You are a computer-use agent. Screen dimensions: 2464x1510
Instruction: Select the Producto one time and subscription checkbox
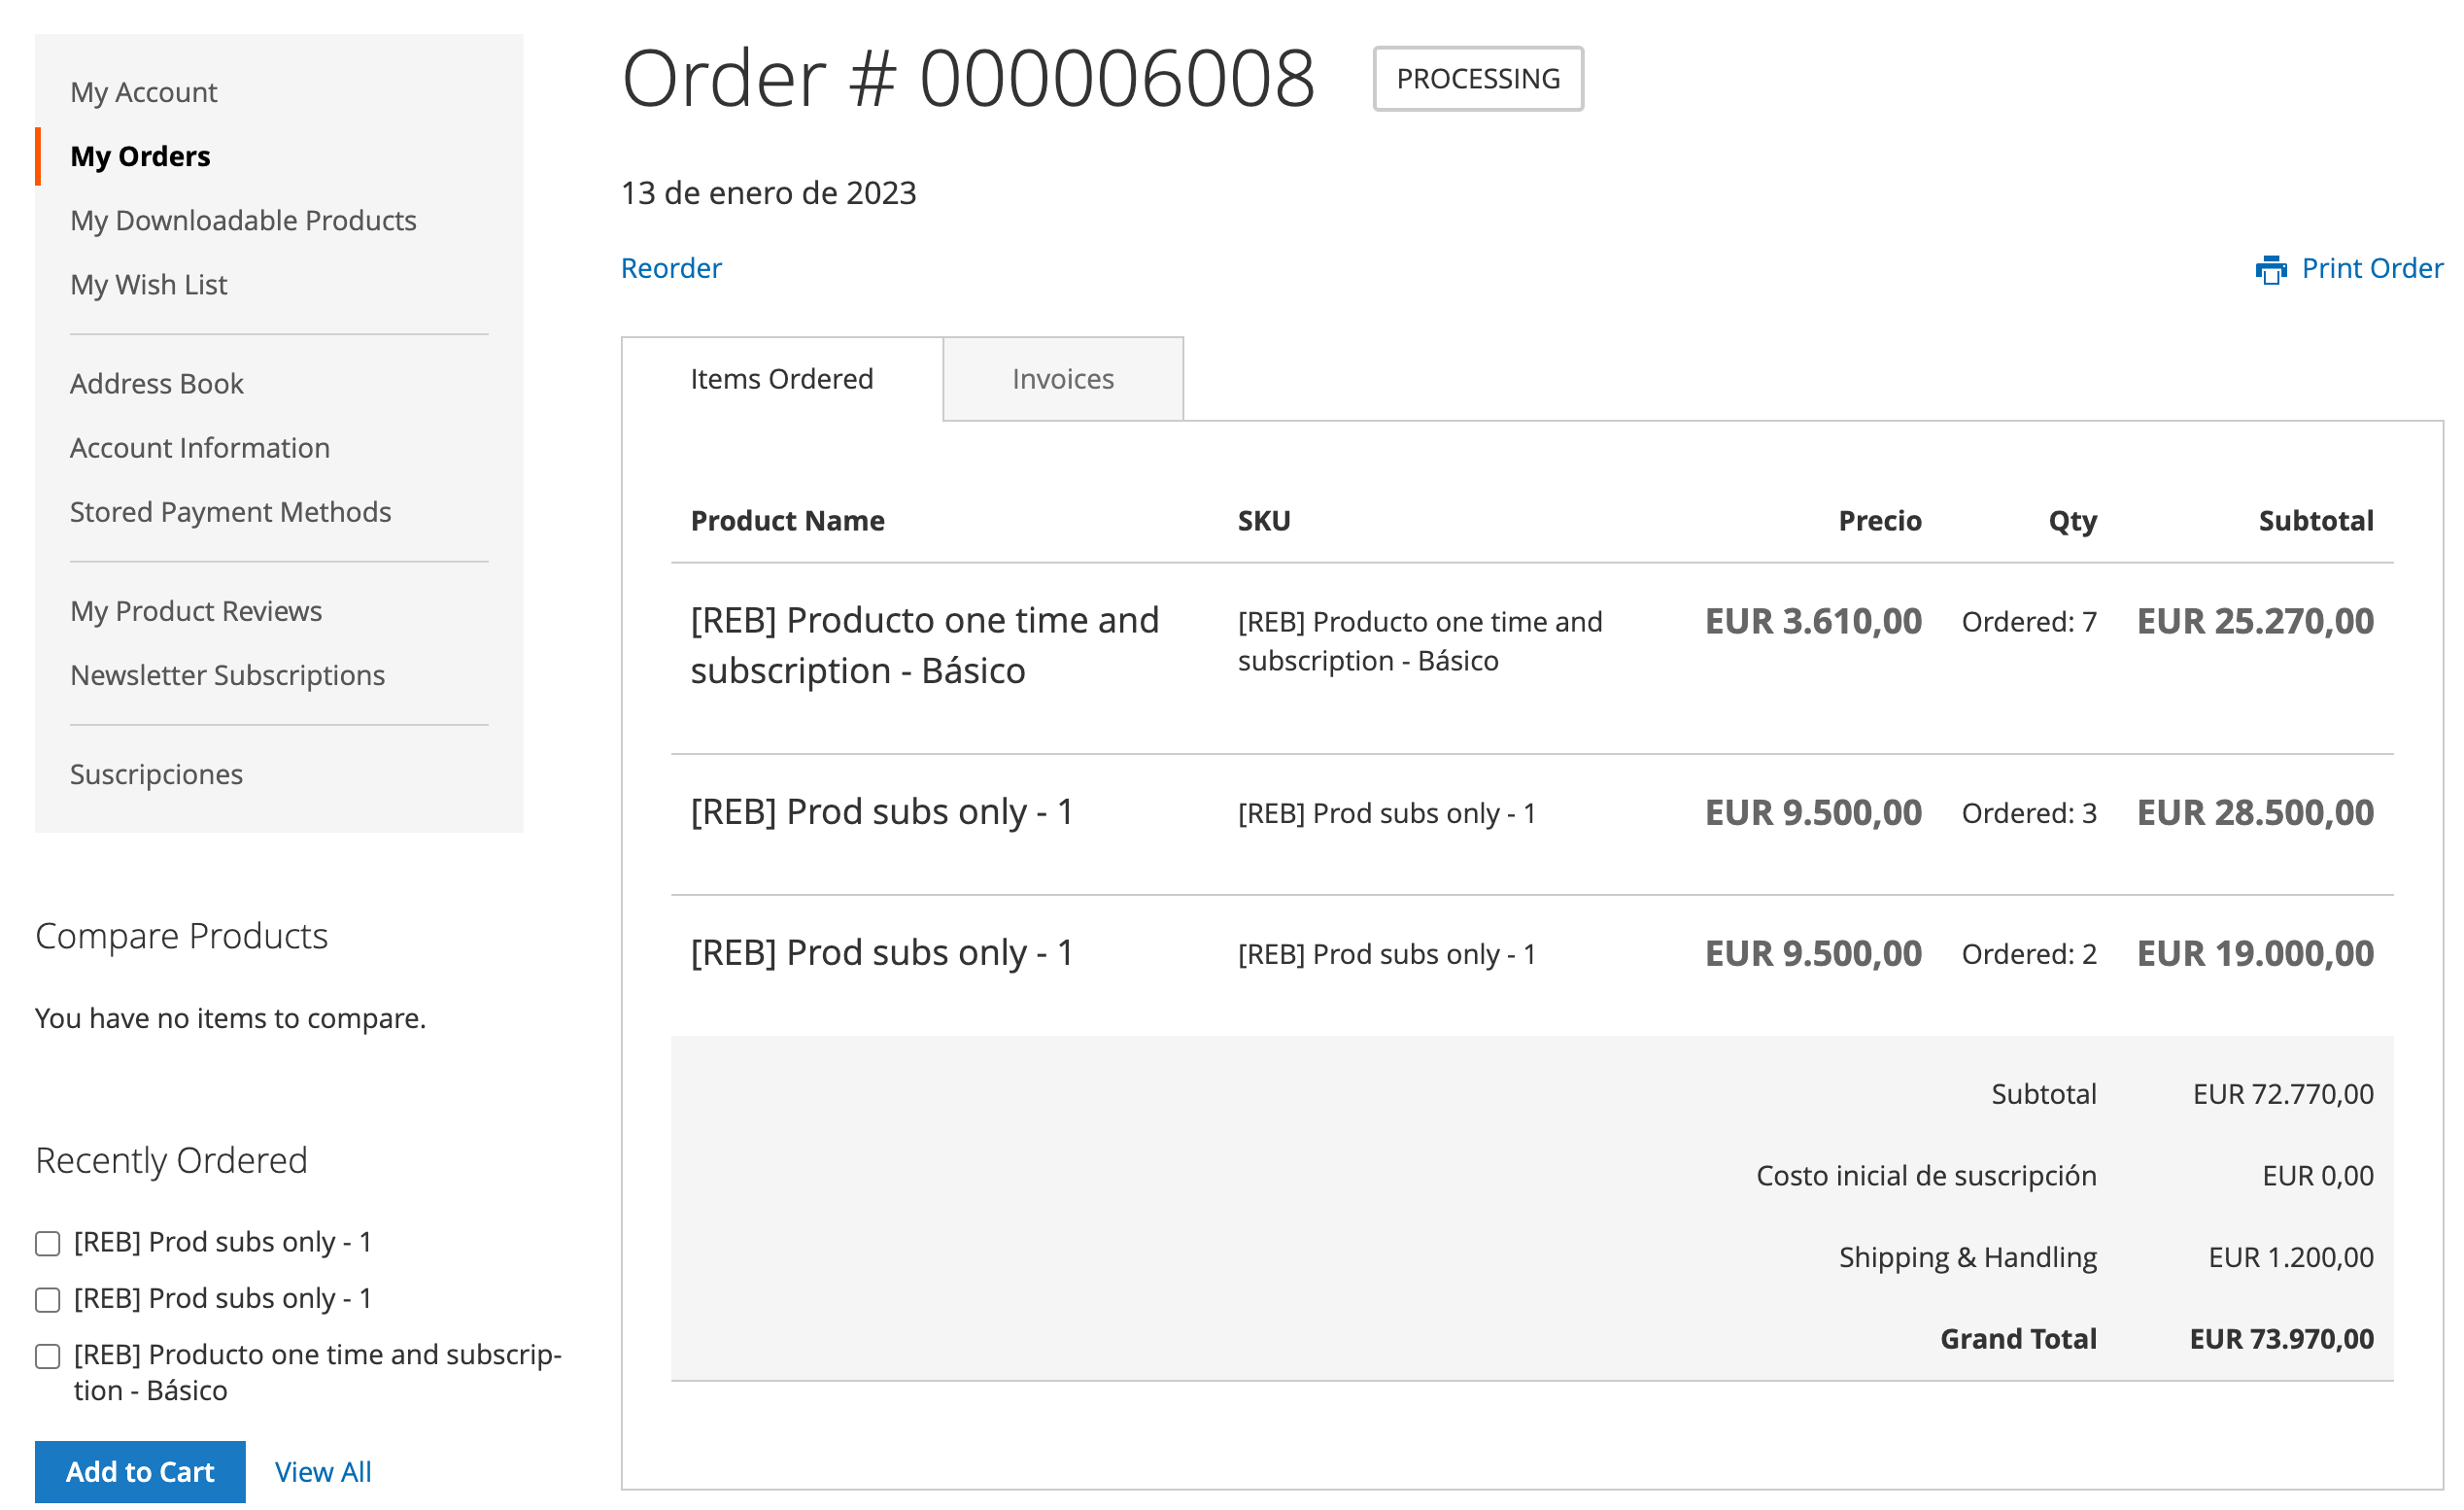(x=48, y=1356)
